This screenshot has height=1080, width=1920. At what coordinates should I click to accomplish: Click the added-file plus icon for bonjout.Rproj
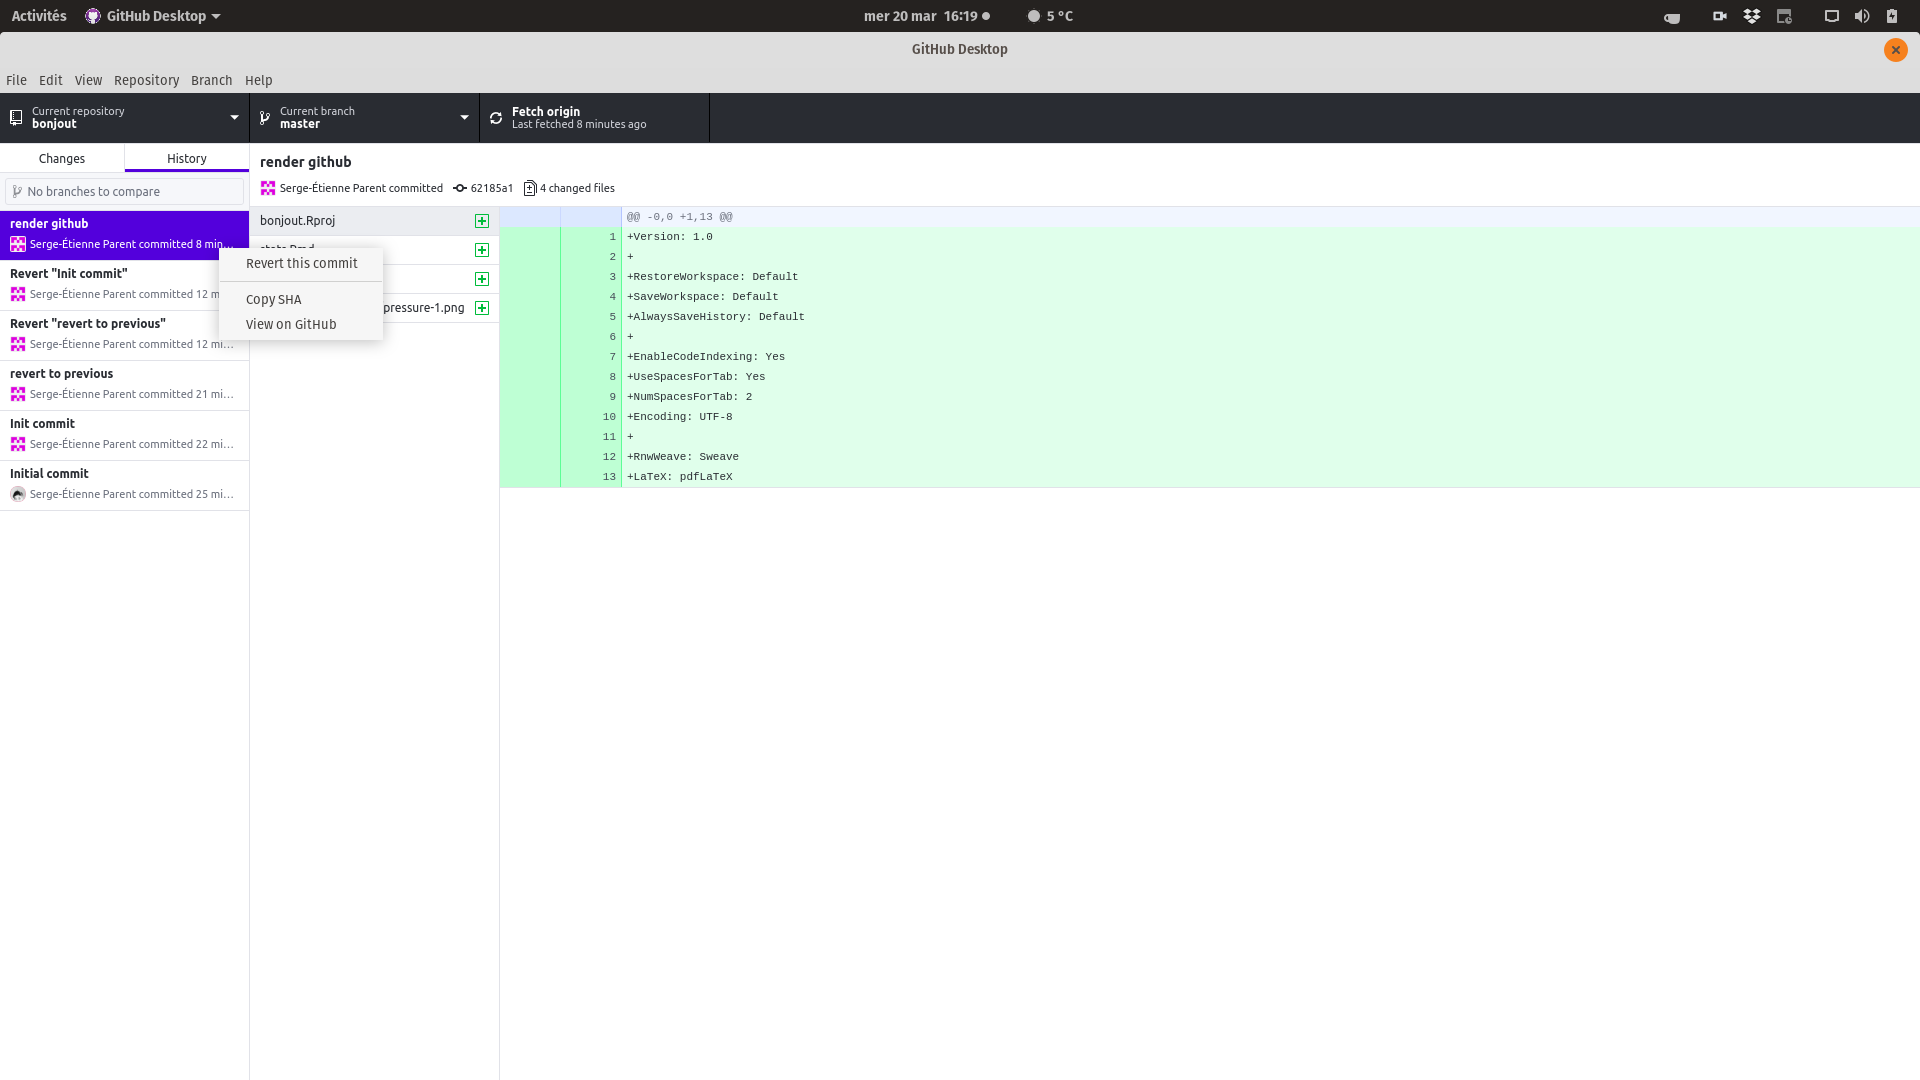(x=482, y=221)
